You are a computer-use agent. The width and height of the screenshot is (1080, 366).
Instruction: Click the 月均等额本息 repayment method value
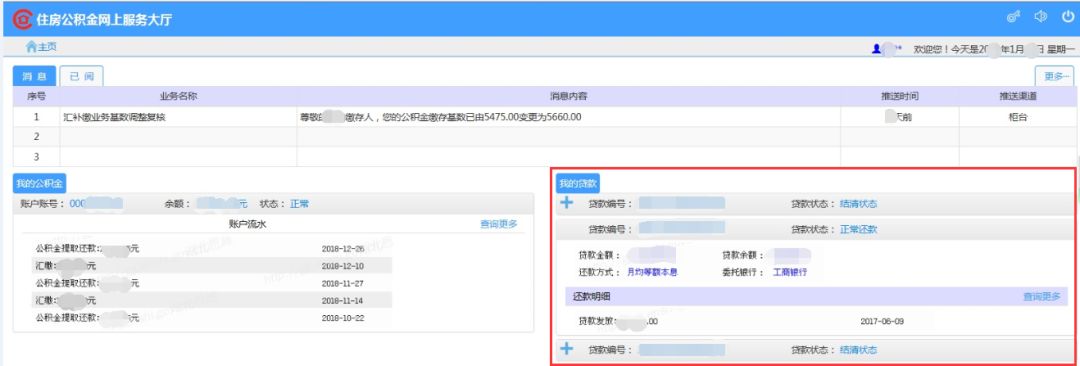point(652,272)
